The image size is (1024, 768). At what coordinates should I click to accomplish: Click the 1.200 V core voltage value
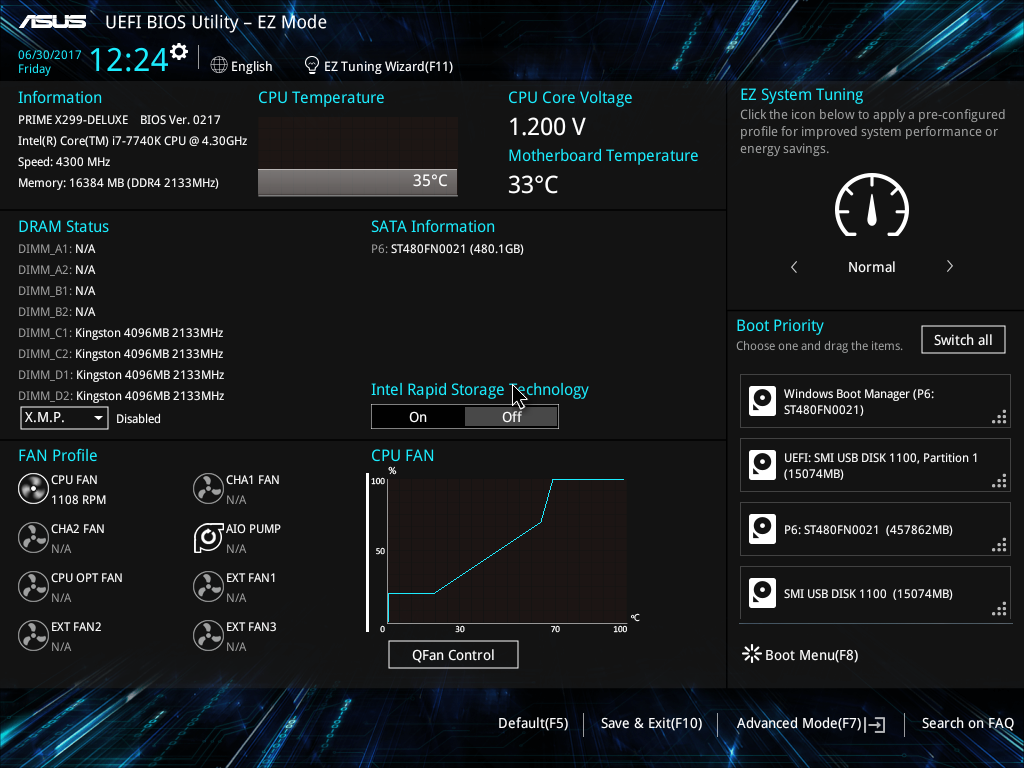(547, 127)
